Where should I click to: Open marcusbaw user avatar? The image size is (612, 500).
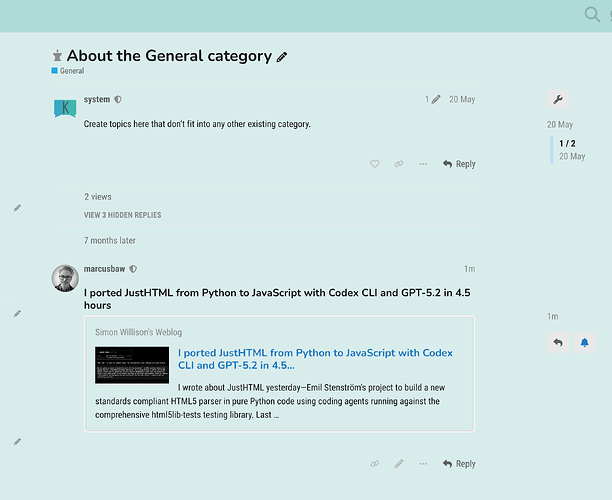click(x=65, y=278)
